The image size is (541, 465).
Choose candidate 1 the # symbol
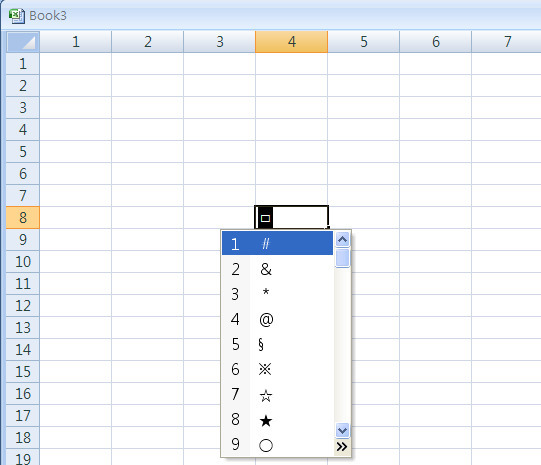coord(277,244)
